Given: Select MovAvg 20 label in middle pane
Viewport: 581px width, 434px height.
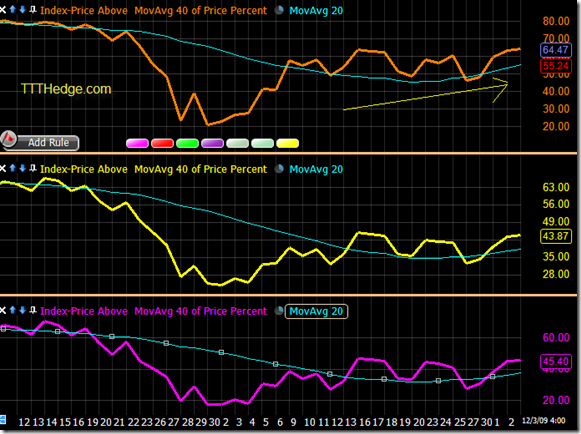Looking at the screenshot, I should pos(316,169).
